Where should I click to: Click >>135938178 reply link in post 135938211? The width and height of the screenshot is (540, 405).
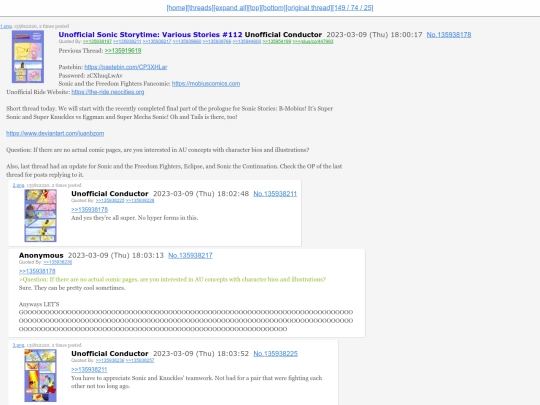[x=90, y=209]
